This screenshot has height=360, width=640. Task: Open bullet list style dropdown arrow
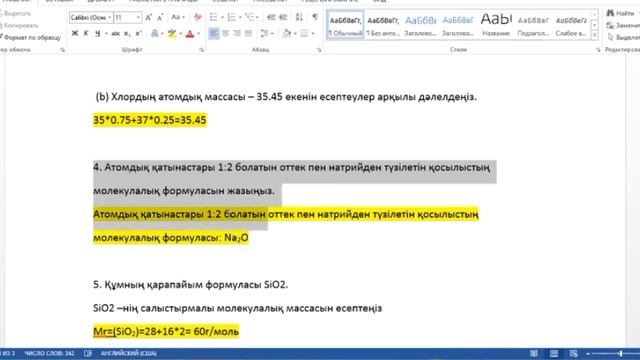[222, 18]
